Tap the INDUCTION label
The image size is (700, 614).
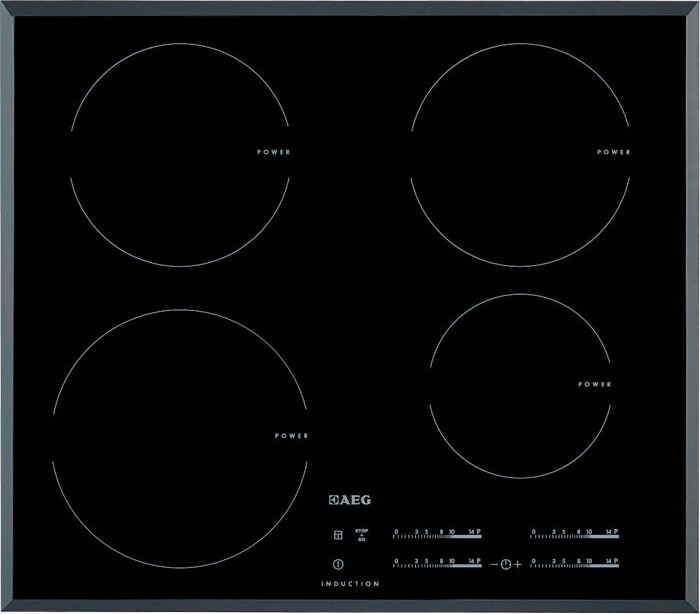click(350, 584)
